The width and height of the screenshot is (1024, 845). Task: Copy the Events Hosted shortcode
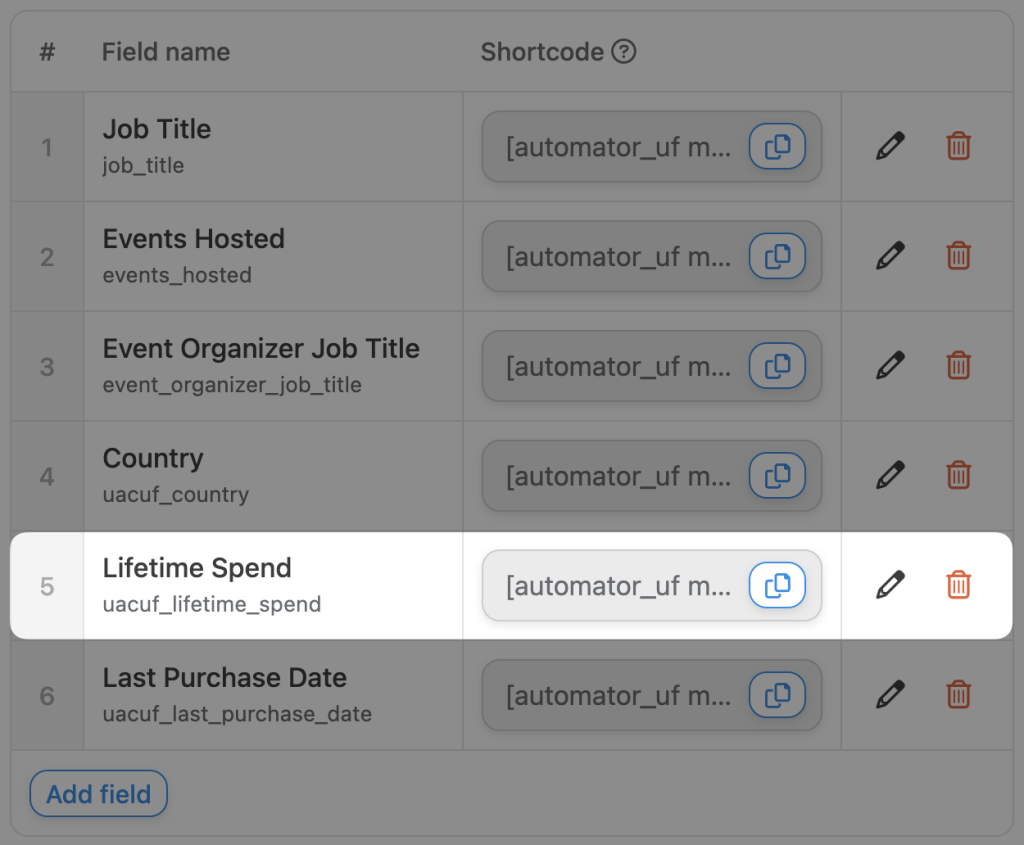click(778, 256)
